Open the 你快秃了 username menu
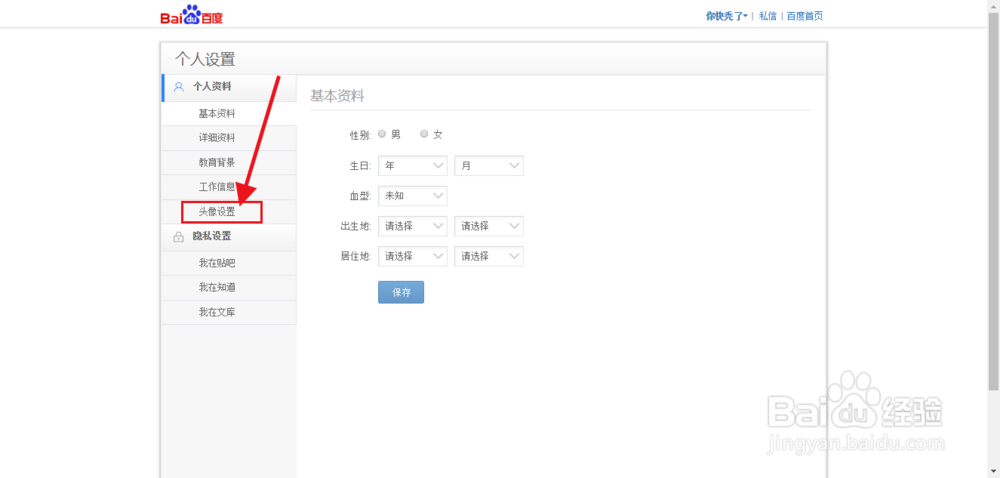This screenshot has width=1000, height=478. tap(726, 17)
